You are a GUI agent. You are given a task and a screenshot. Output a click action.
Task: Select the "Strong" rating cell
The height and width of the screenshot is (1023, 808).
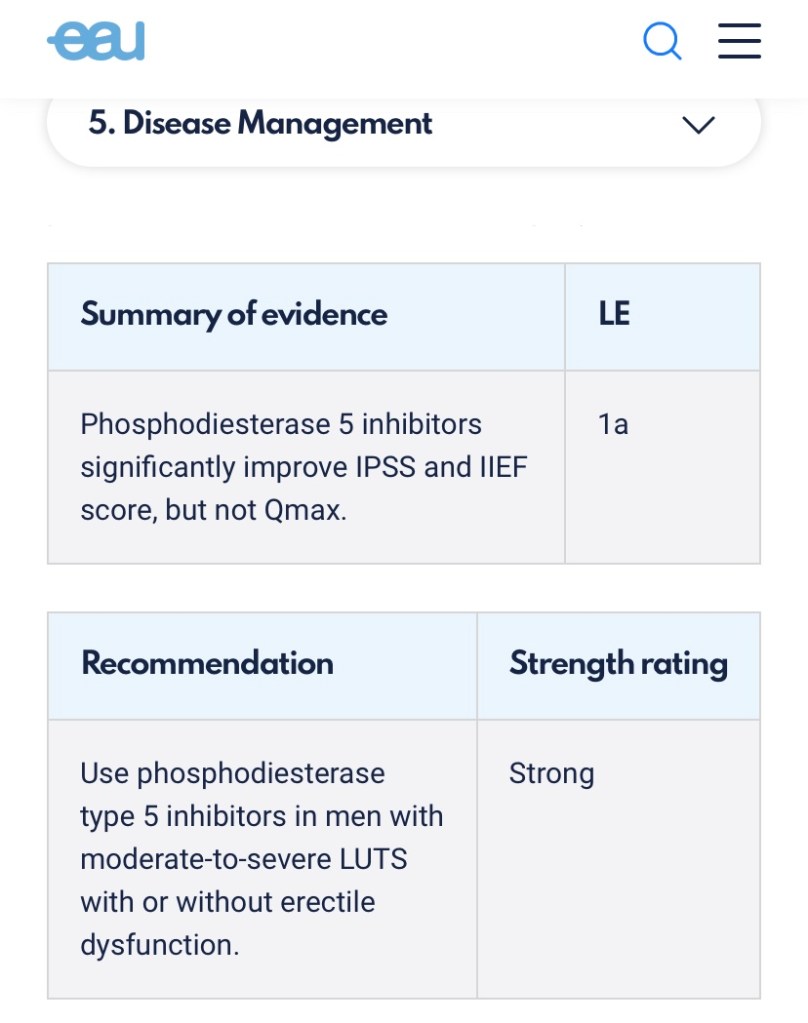tap(552, 773)
